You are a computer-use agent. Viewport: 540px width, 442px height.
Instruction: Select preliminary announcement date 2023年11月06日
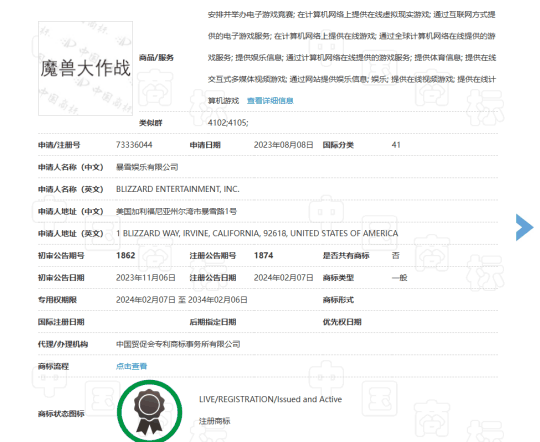tap(146, 278)
